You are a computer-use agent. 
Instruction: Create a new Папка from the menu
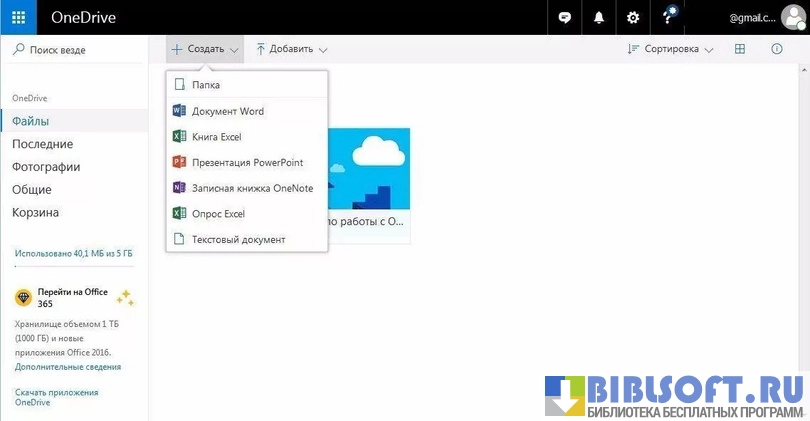(205, 85)
